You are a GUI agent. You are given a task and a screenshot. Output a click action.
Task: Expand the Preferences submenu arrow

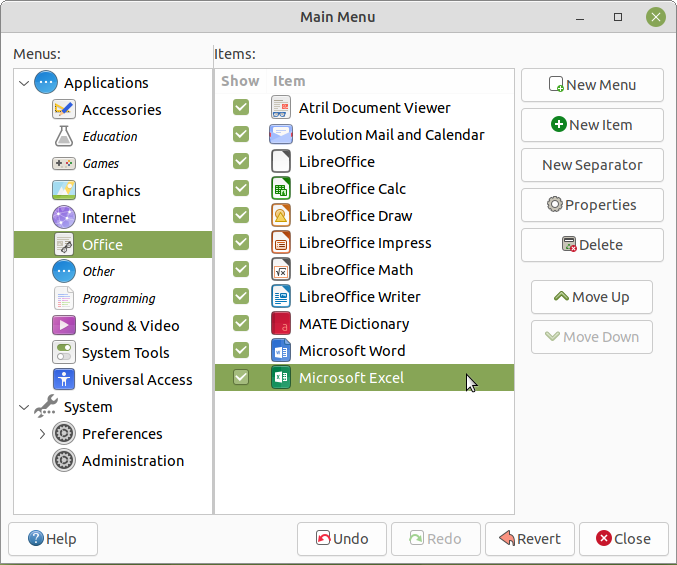click(42, 434)
